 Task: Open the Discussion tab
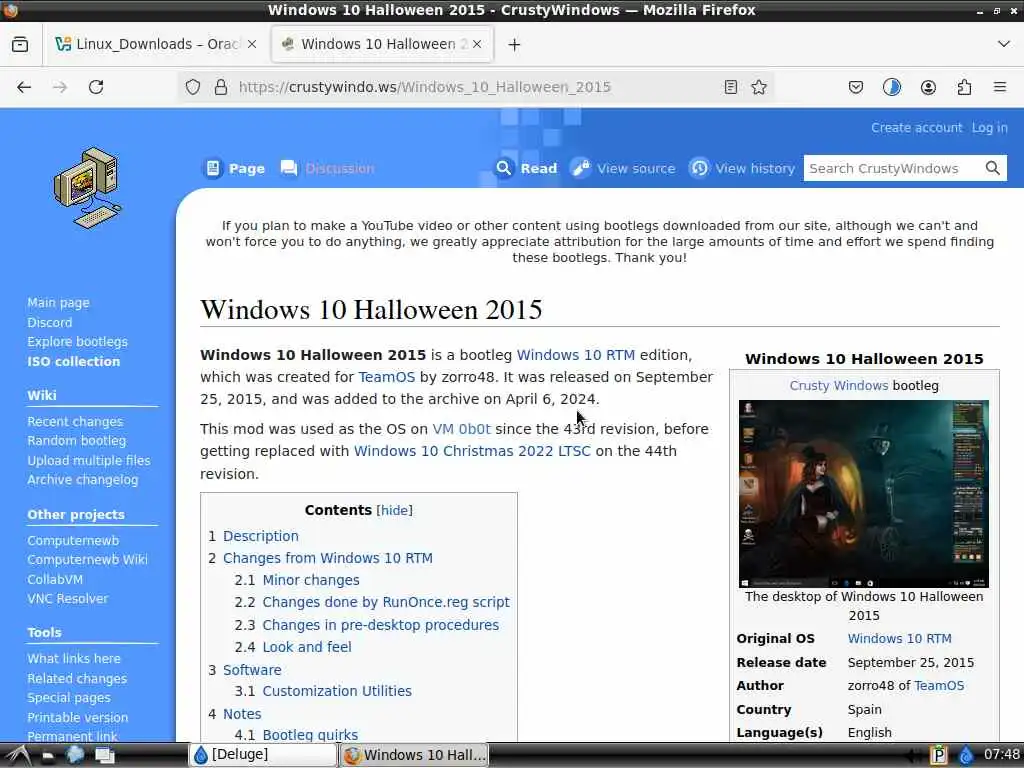328,168
